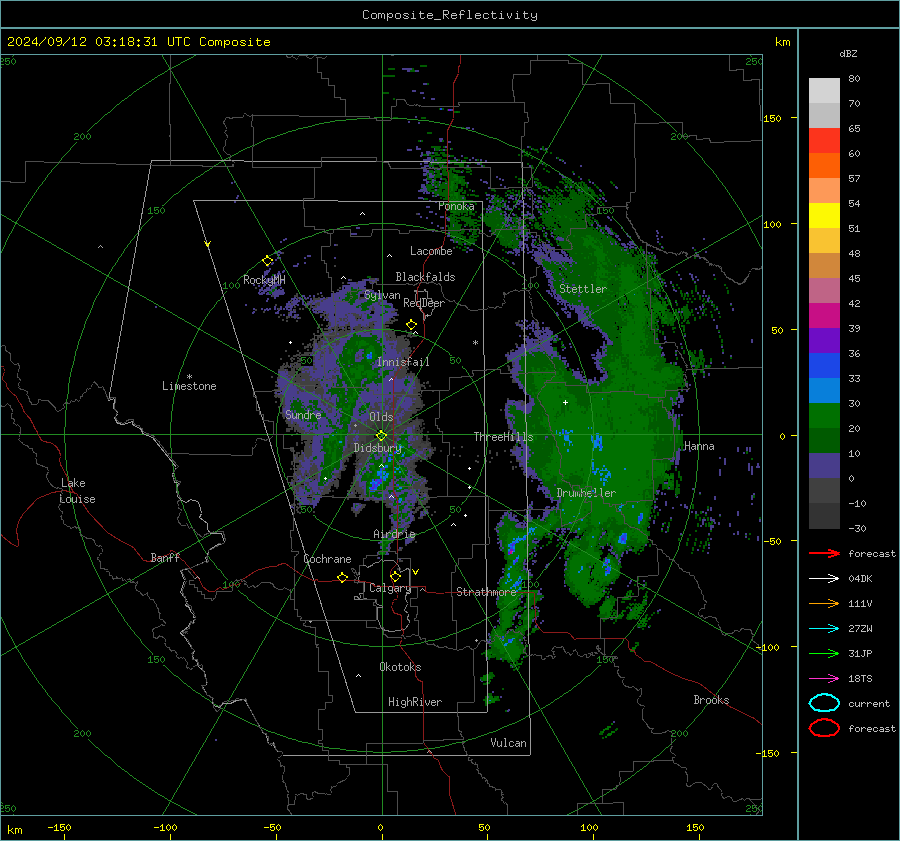The width and height of the screenshot is (900, 841).
Task: Click the ThreeHills town label
Action: pyautogui.click(x=503, y=437)
